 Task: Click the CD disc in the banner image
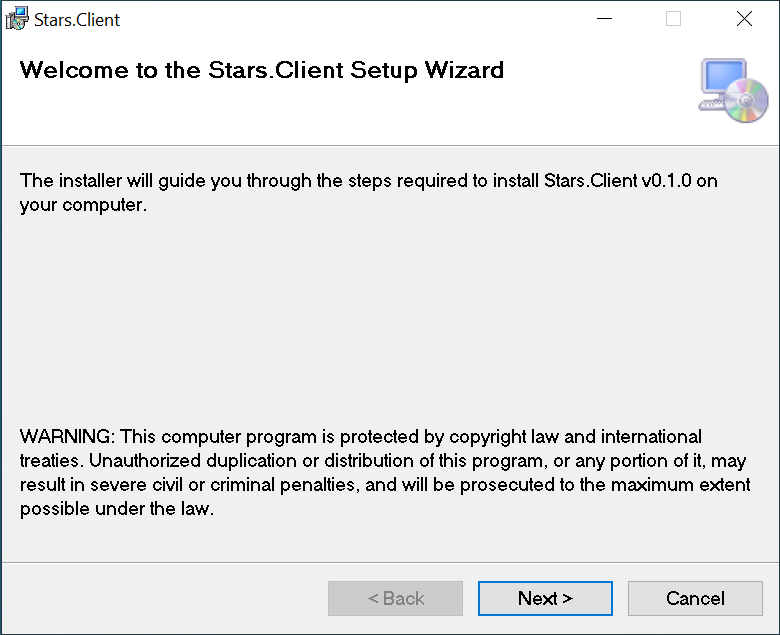747,102
